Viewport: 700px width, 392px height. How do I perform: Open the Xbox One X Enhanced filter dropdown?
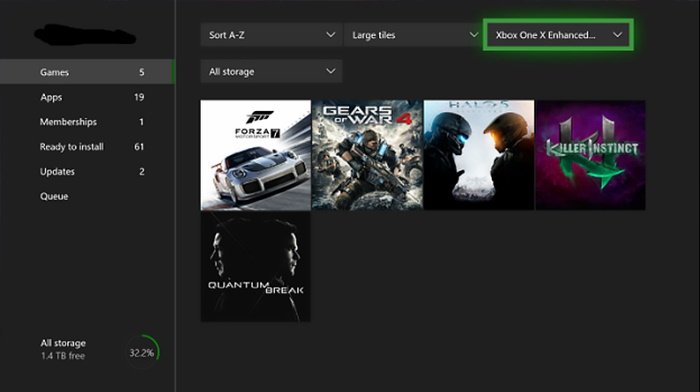(x=558, y=35)
